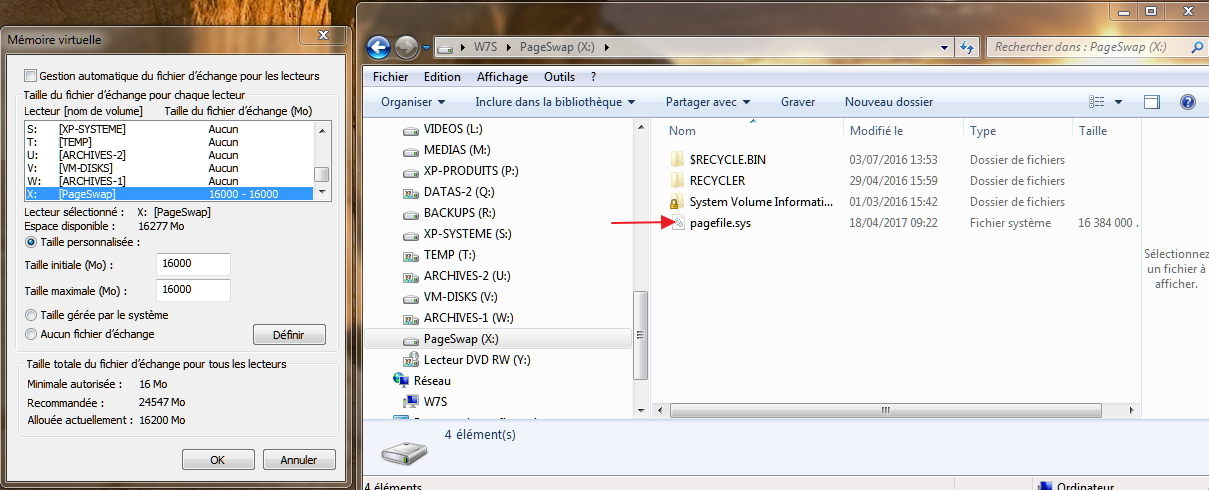This screenshot has width=1209, height=490.
Task: Click the Forward navigation arrow in Explorer
Action: point(407,47)
